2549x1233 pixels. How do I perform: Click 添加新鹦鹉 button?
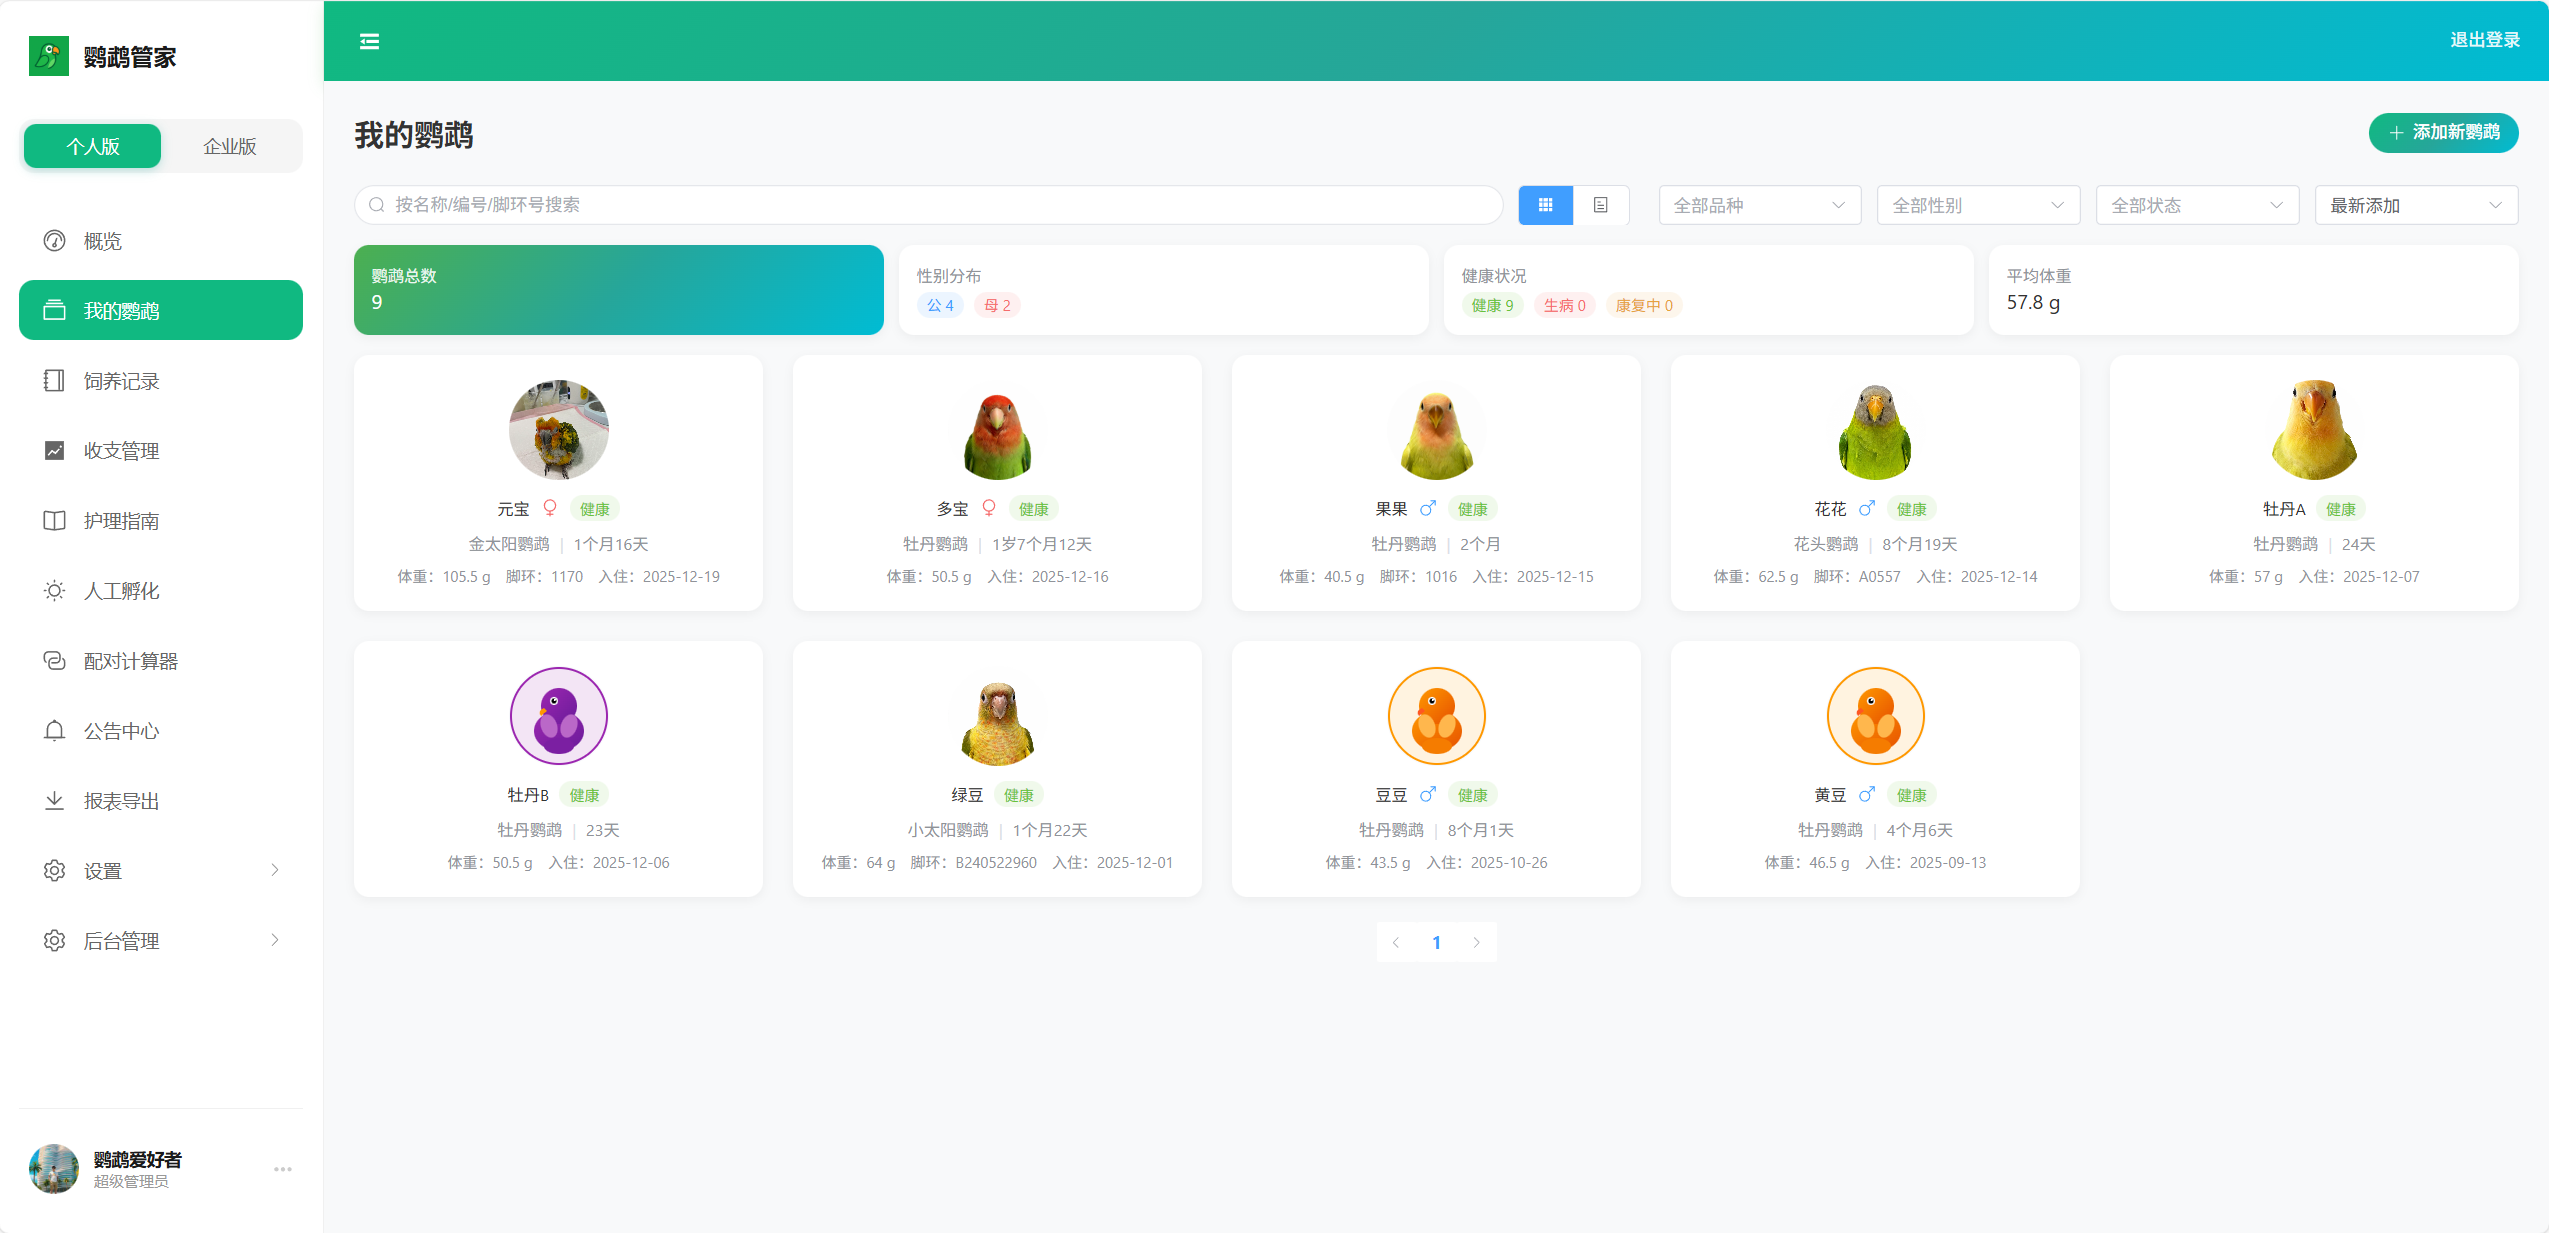2443,133
